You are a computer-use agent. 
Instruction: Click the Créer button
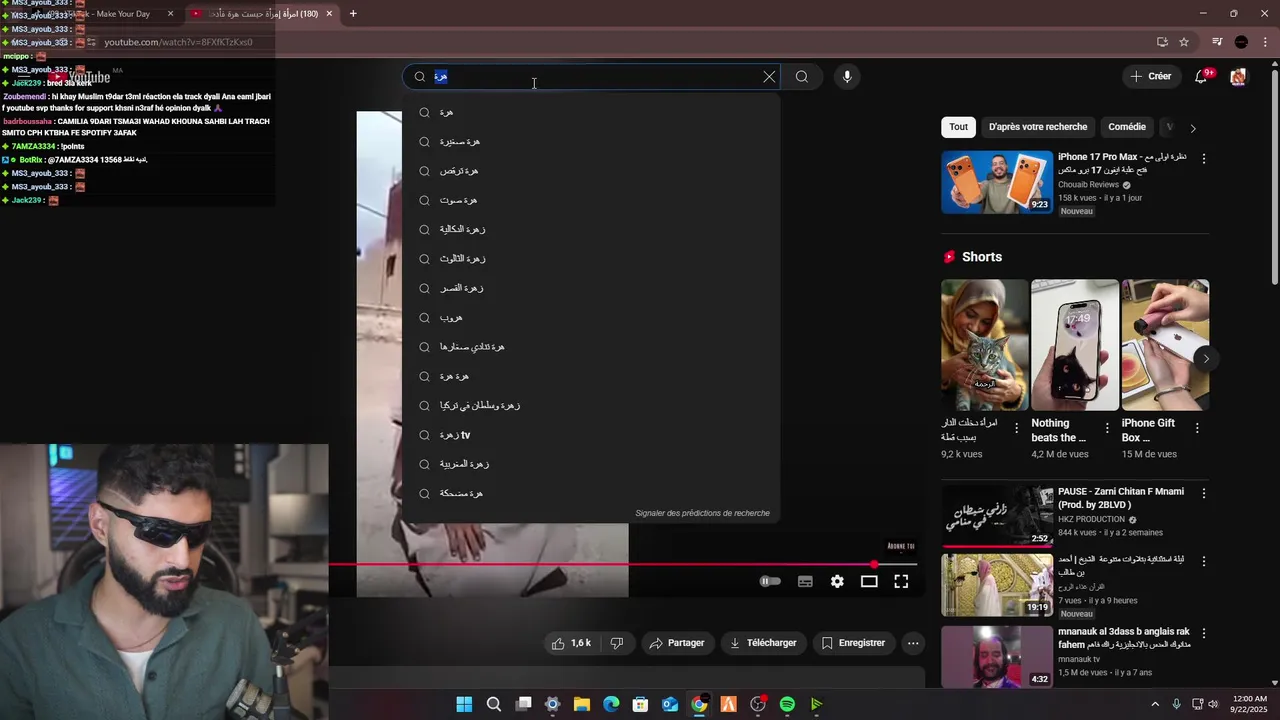[1150, 76]
